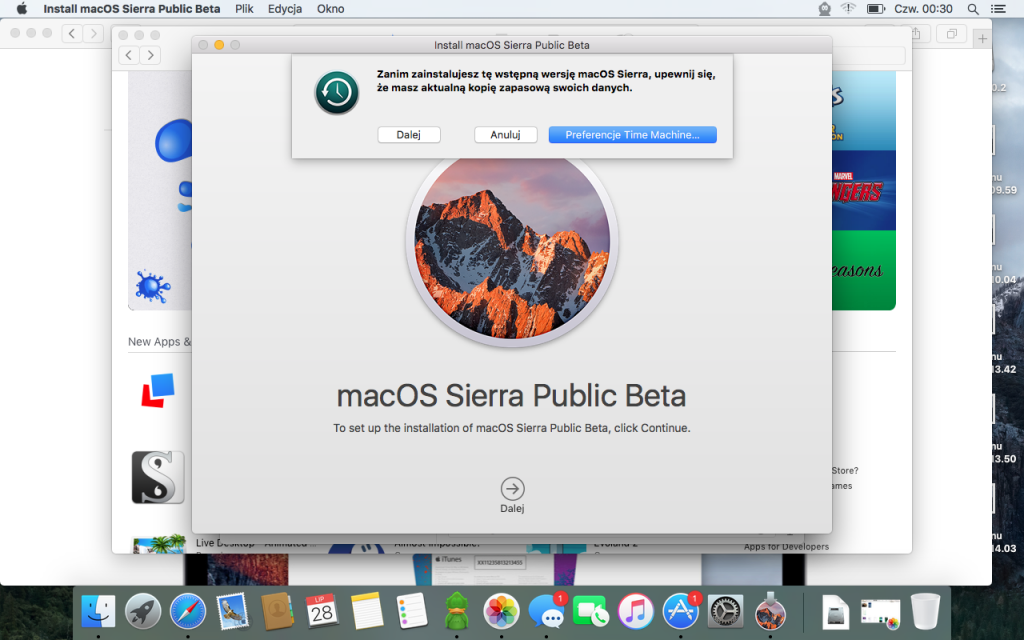Click the Avengers banner in App Store
Image resolution: width=1024 pixels, height=640 pixels.
[863, 190]
